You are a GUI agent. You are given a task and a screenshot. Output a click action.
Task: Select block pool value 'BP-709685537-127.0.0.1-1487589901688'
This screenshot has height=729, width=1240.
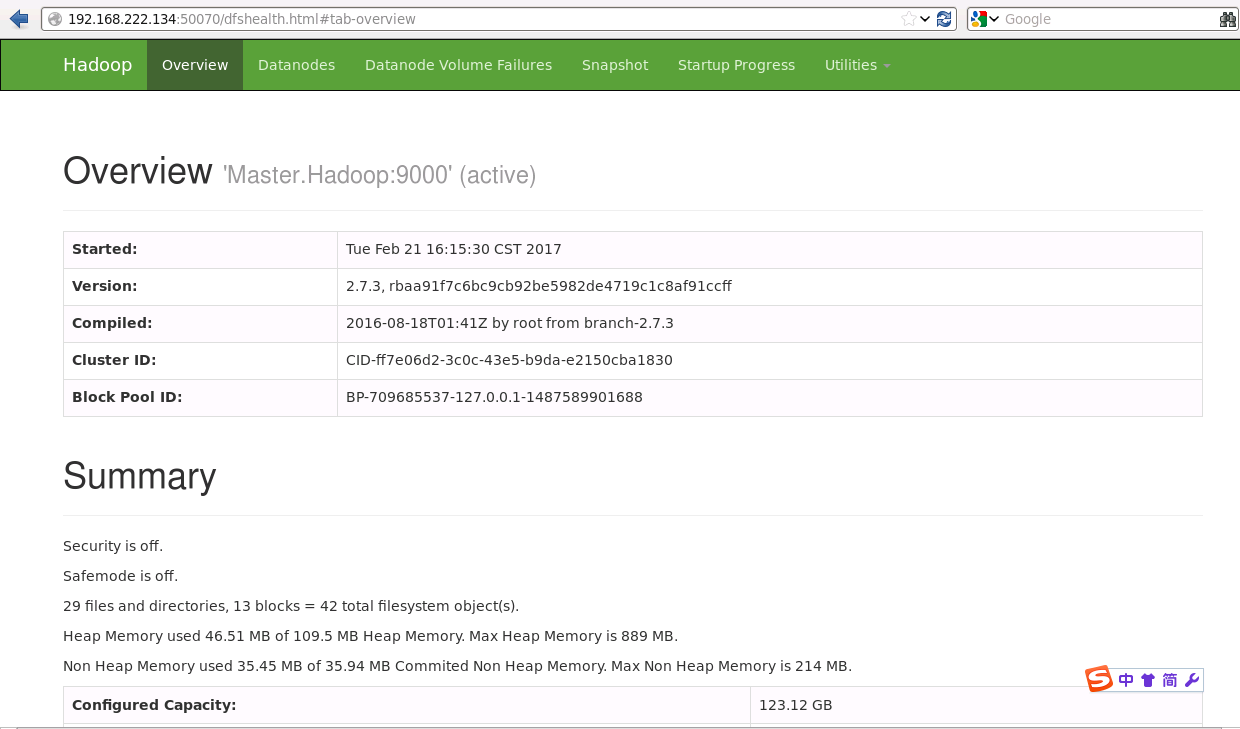tap(494, 397)
